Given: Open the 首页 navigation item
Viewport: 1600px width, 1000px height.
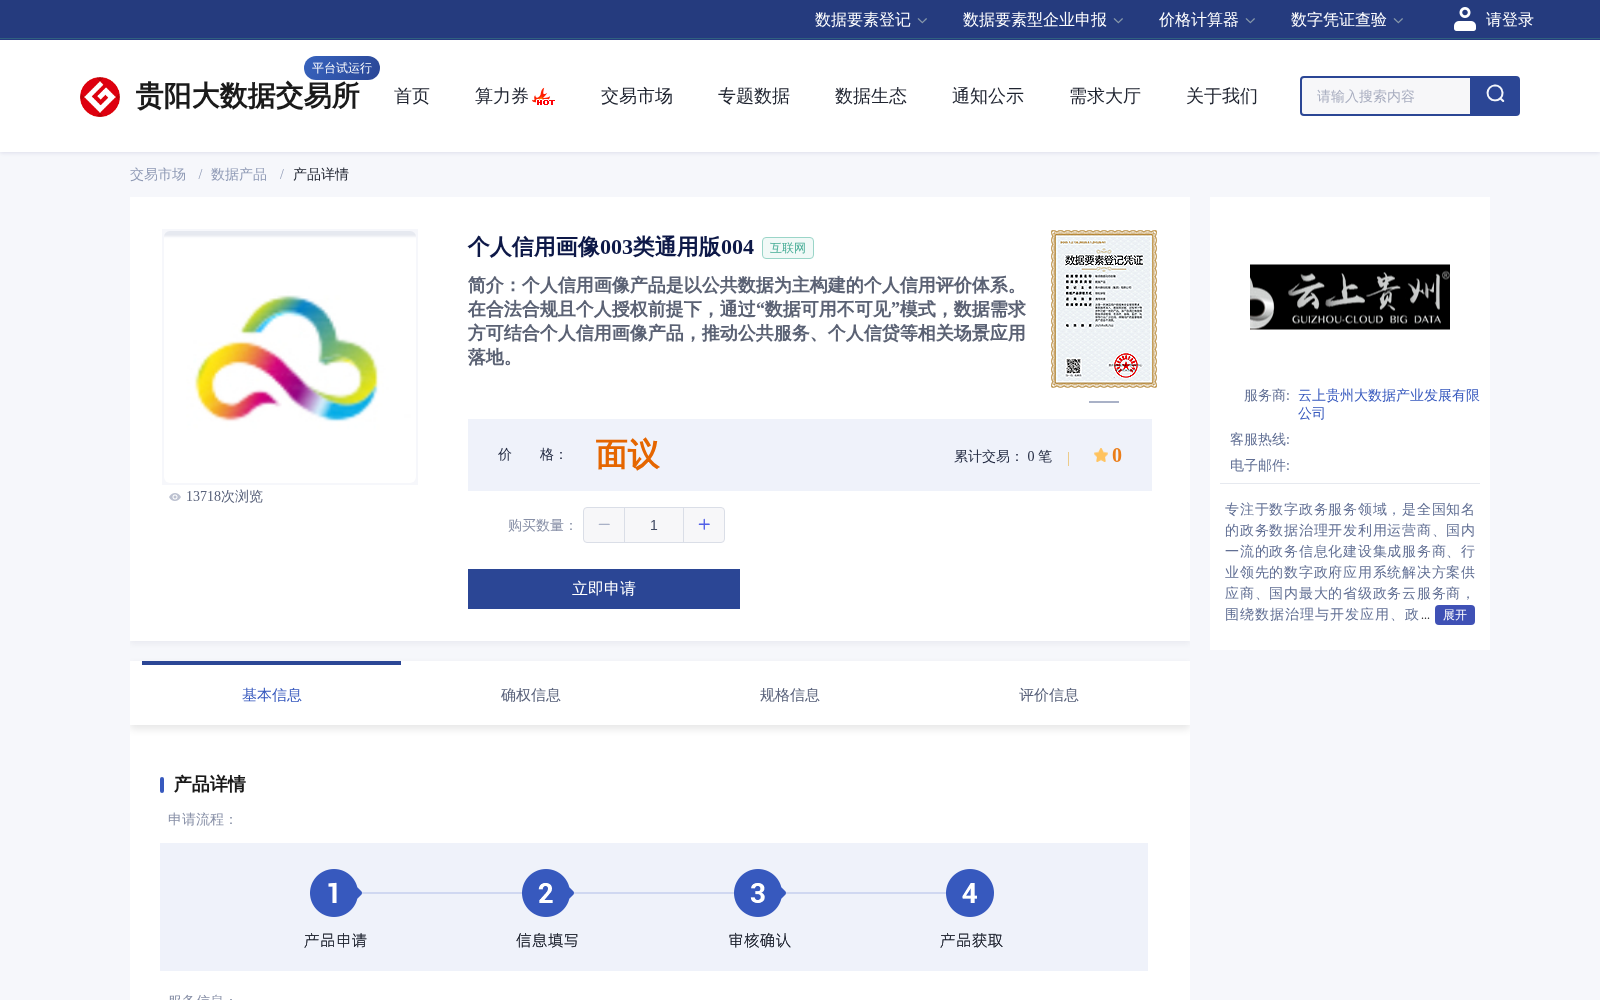Looking at the screenshot, I should tap(412, 96).
